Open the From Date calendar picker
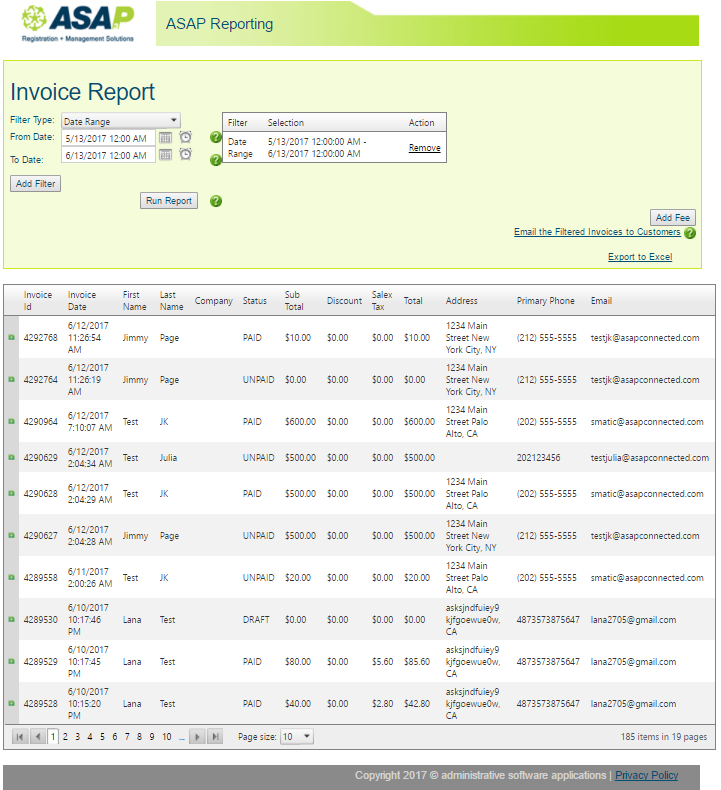Viewport: 721px width, 790px height. (166, 138)
